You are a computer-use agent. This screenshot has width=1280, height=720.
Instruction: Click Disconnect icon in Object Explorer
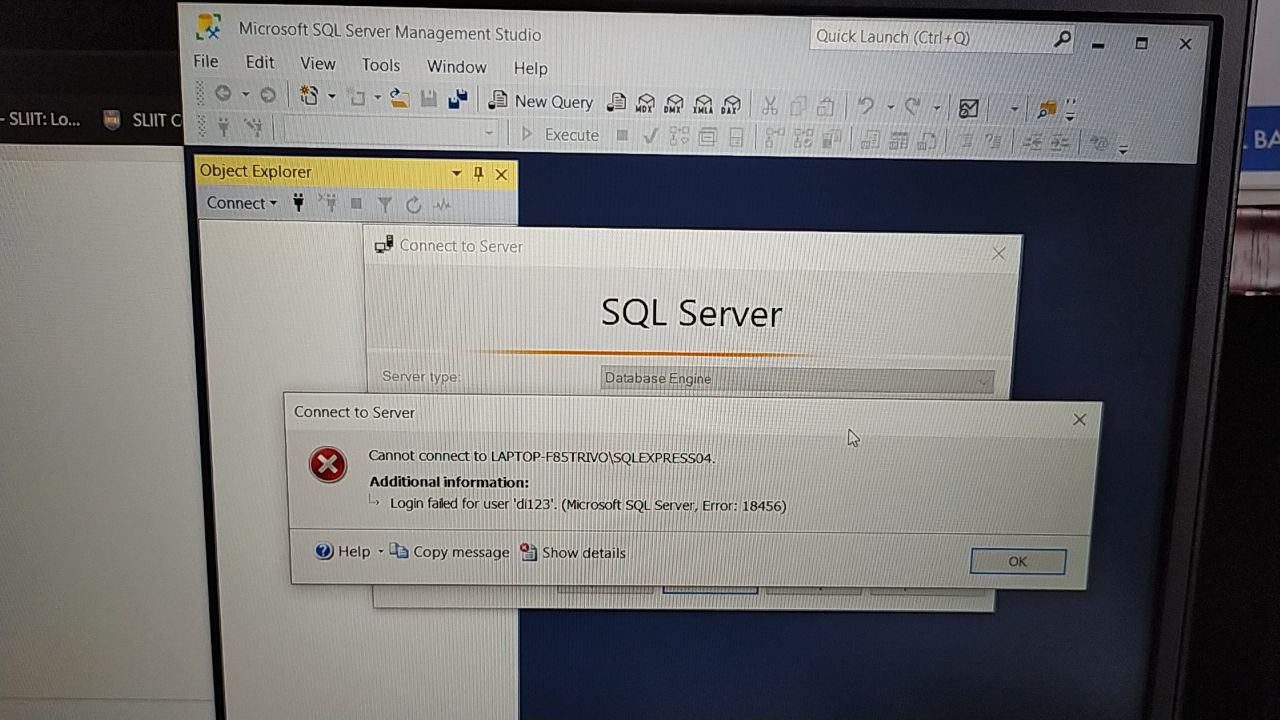pos(327,204)
